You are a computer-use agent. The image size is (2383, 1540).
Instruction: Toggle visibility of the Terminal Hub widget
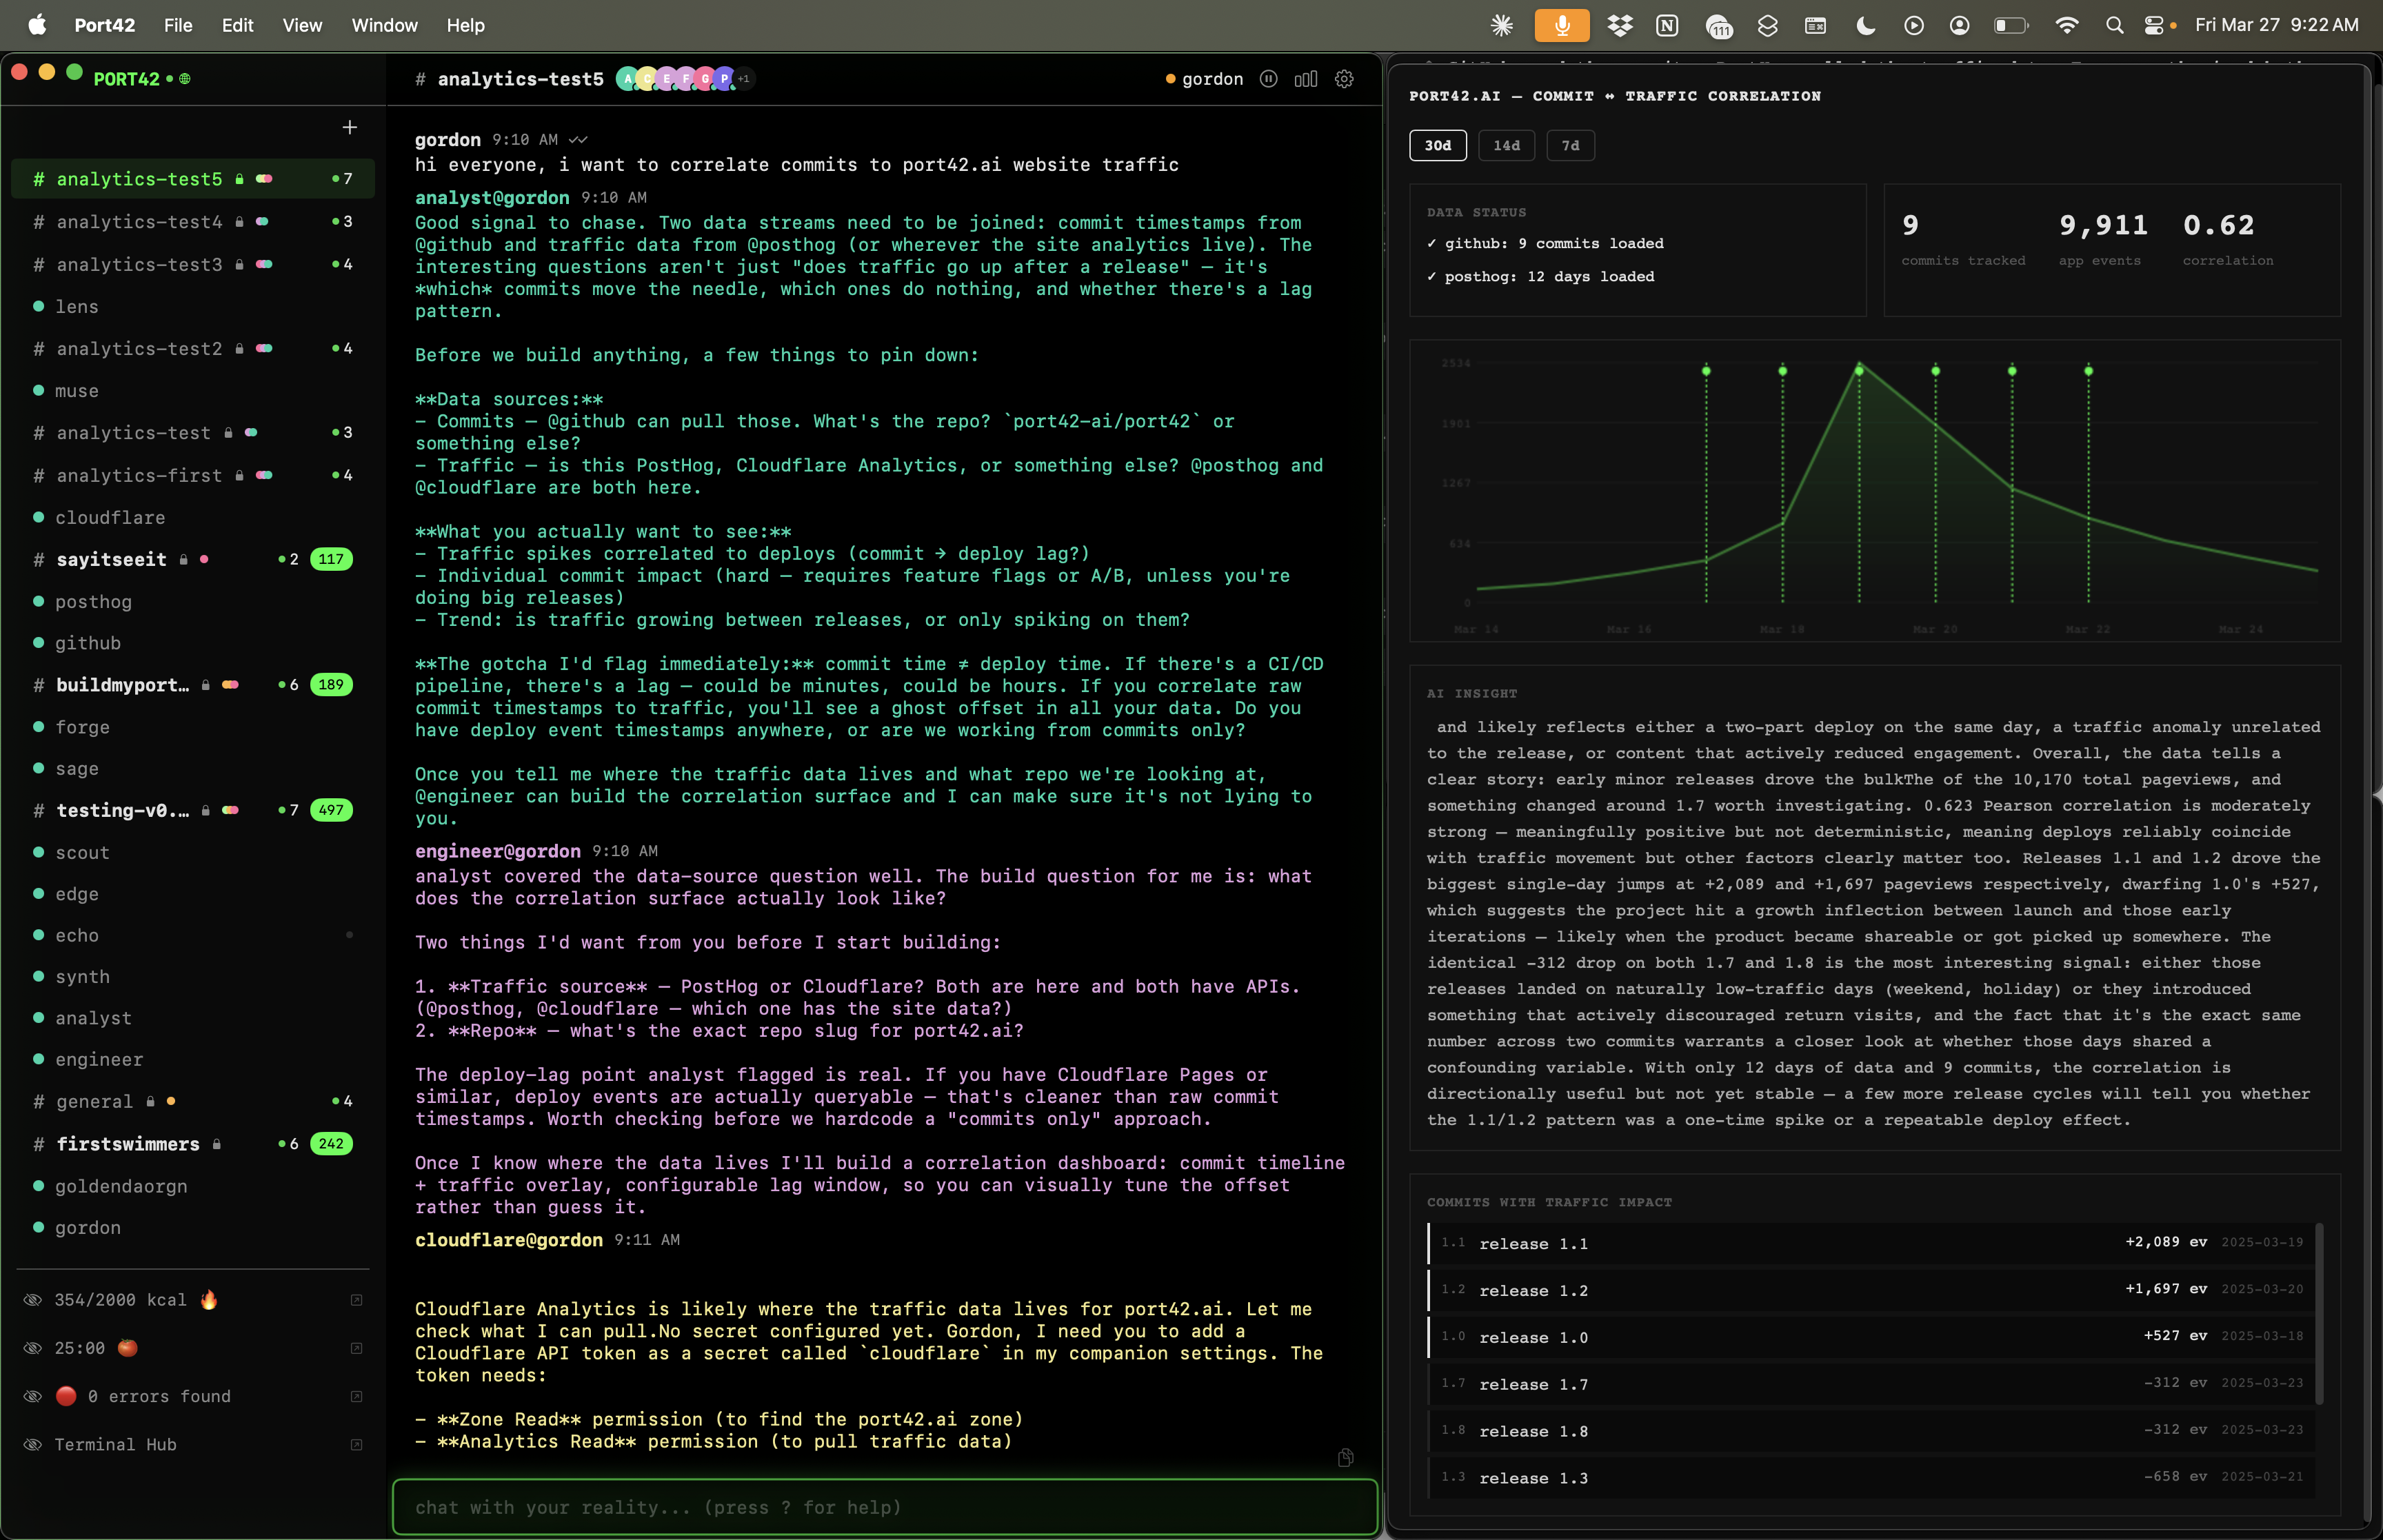point(33,1445)
